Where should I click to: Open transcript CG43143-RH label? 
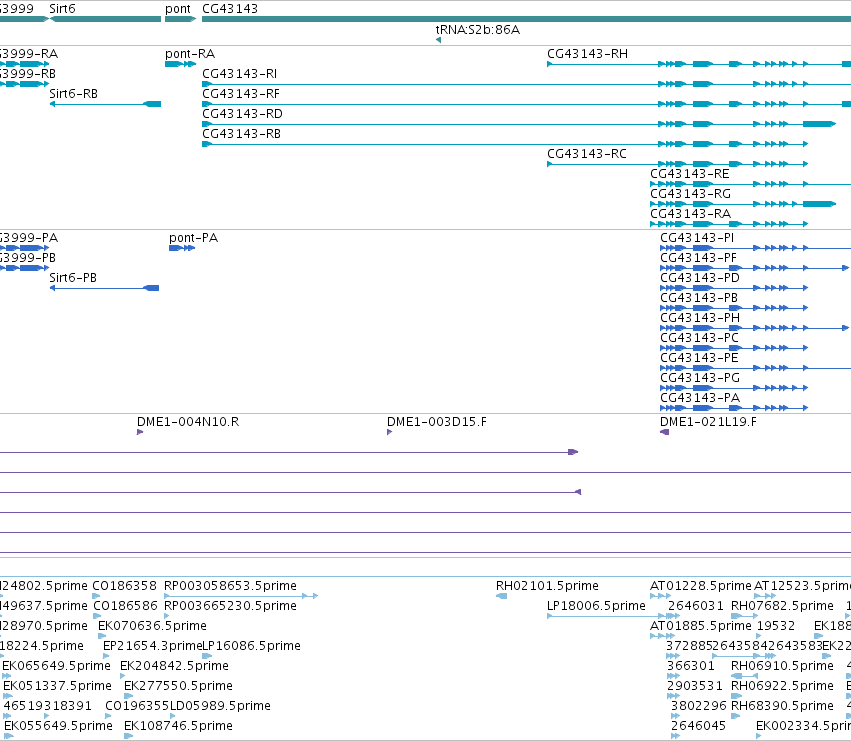588,54
